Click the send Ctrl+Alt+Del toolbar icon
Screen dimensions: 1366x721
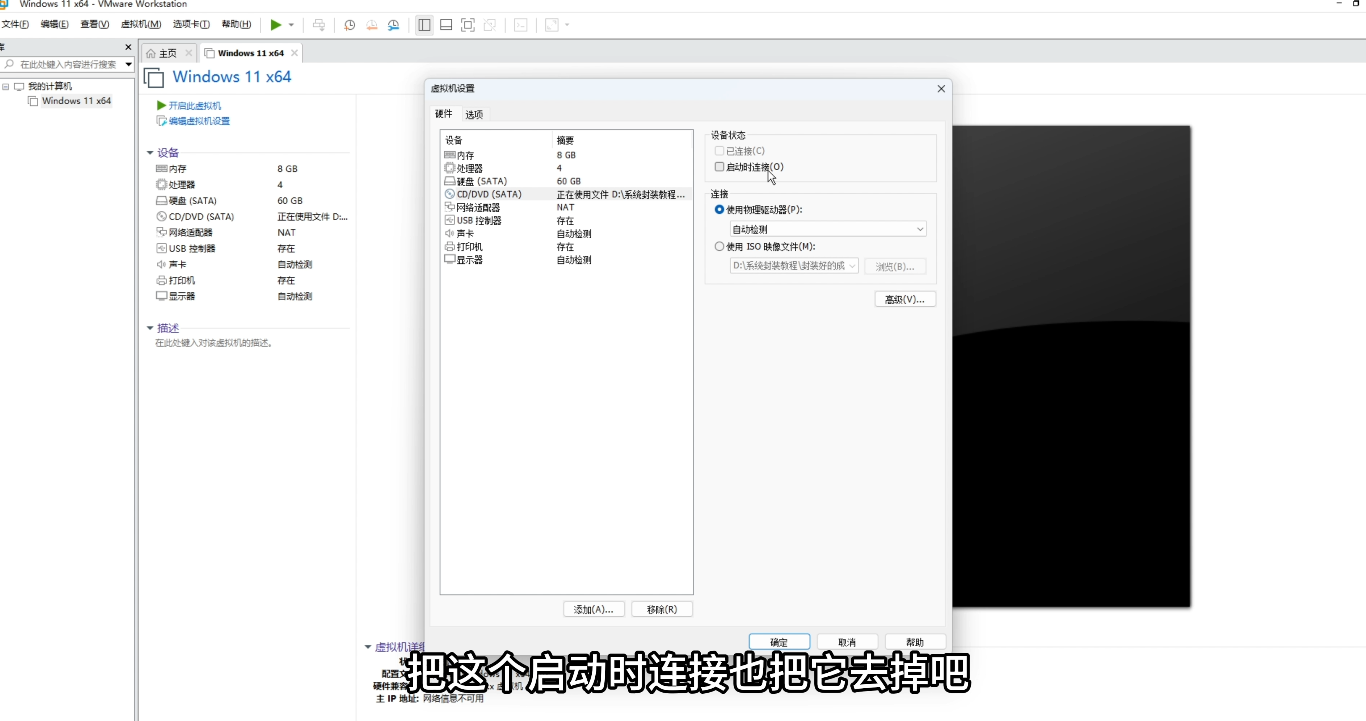319,24
